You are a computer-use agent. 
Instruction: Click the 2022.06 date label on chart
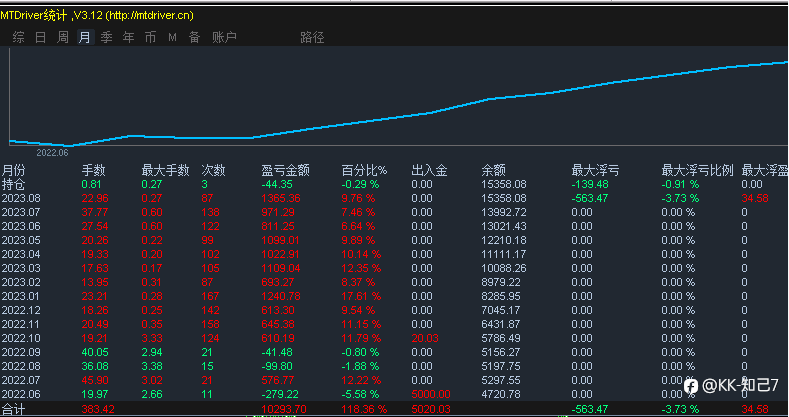(x=52, y=152)
